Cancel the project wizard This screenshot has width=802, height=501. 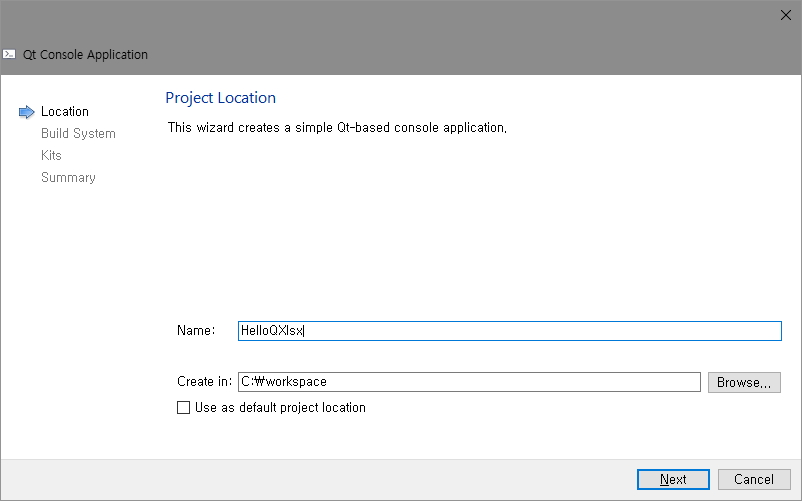pos(753,480)
